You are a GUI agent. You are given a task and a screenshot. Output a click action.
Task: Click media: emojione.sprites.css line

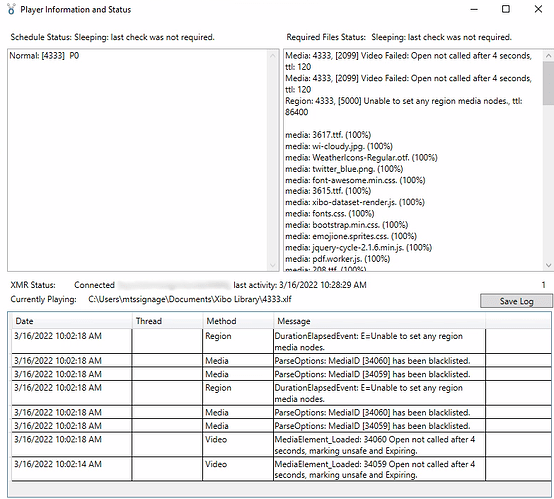click(351, 236)
